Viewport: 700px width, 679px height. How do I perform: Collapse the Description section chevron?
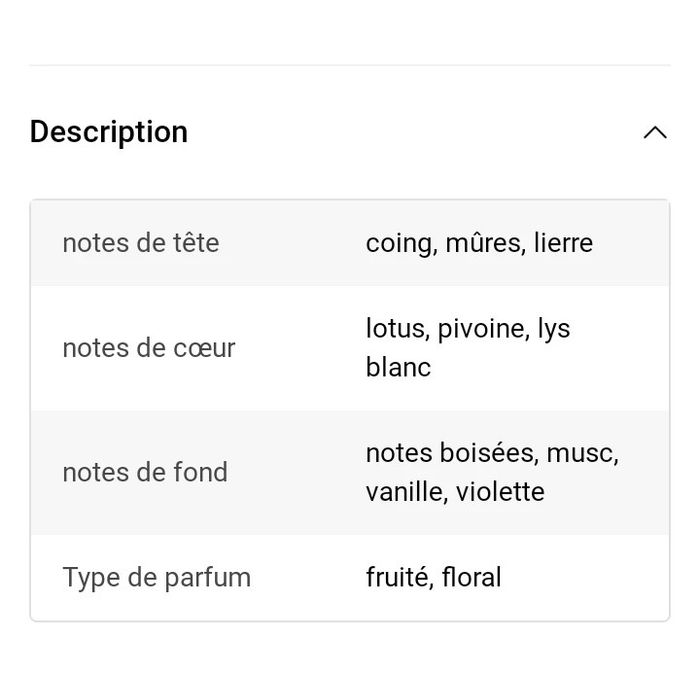tap(655, 133)
